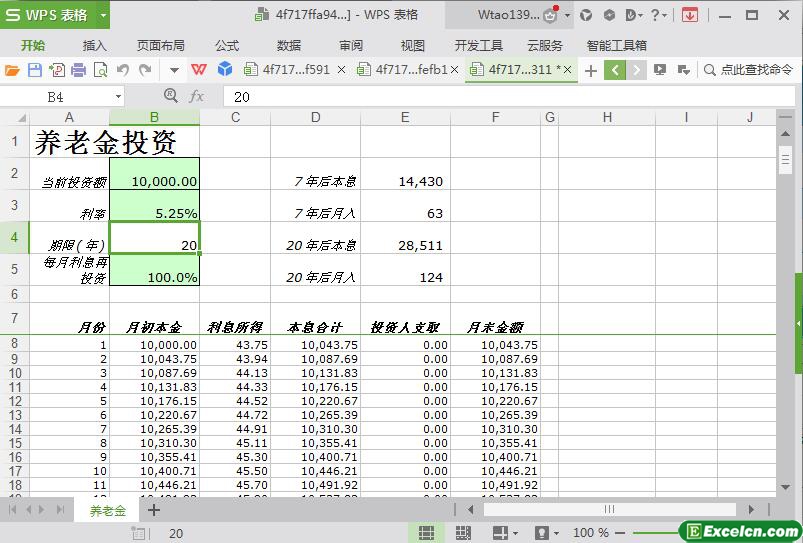The height and width of the screenshot is (543, 803).
Task: Click the red WPS home icon
Action: (x=200, y=70)
